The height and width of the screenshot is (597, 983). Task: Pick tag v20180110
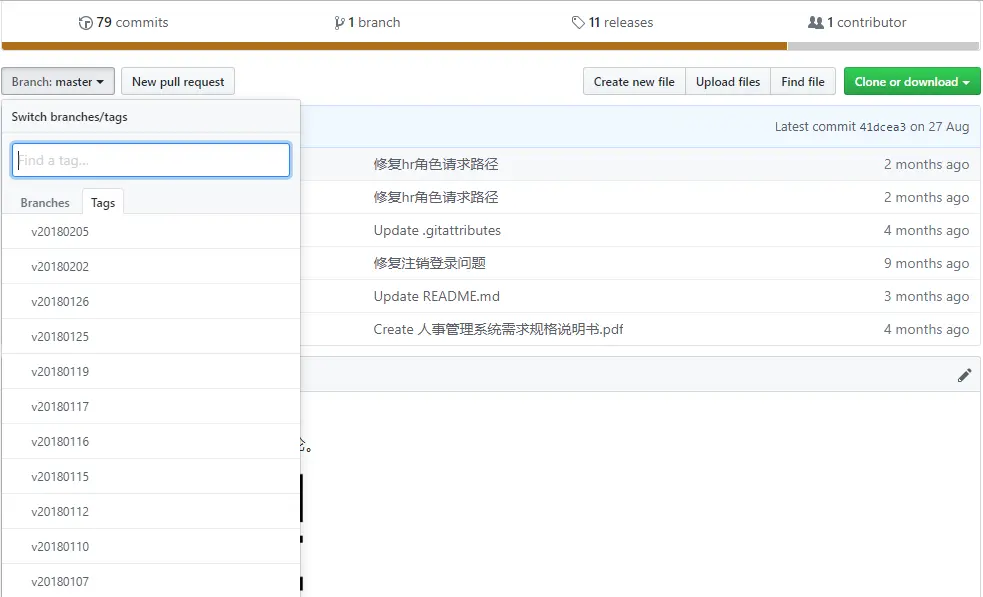point(151,547)
